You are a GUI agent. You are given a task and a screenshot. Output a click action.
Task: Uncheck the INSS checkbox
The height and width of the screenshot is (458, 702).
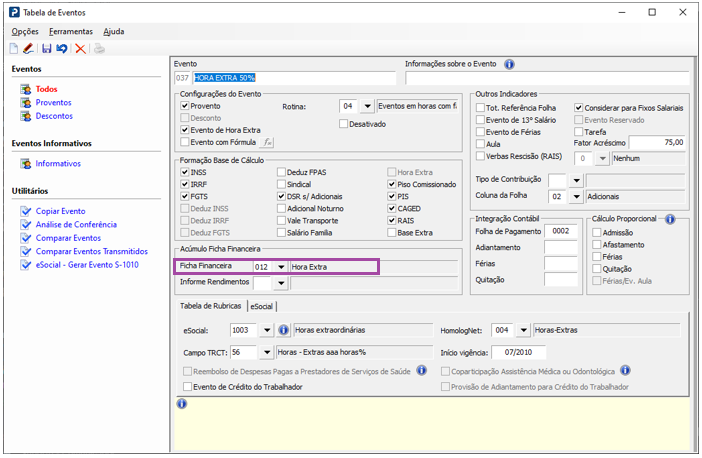185,172
